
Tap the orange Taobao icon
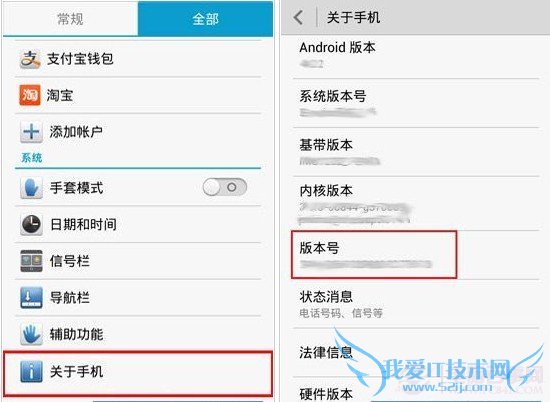pos(30,95)
